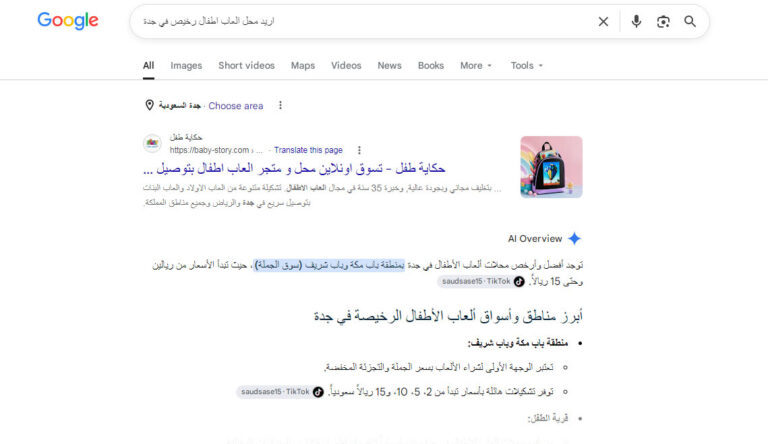Image resolution: width=768 pixels, height=444 pixels.
Task: Open the backpack product thumbnail
Action: pos(551,167)
